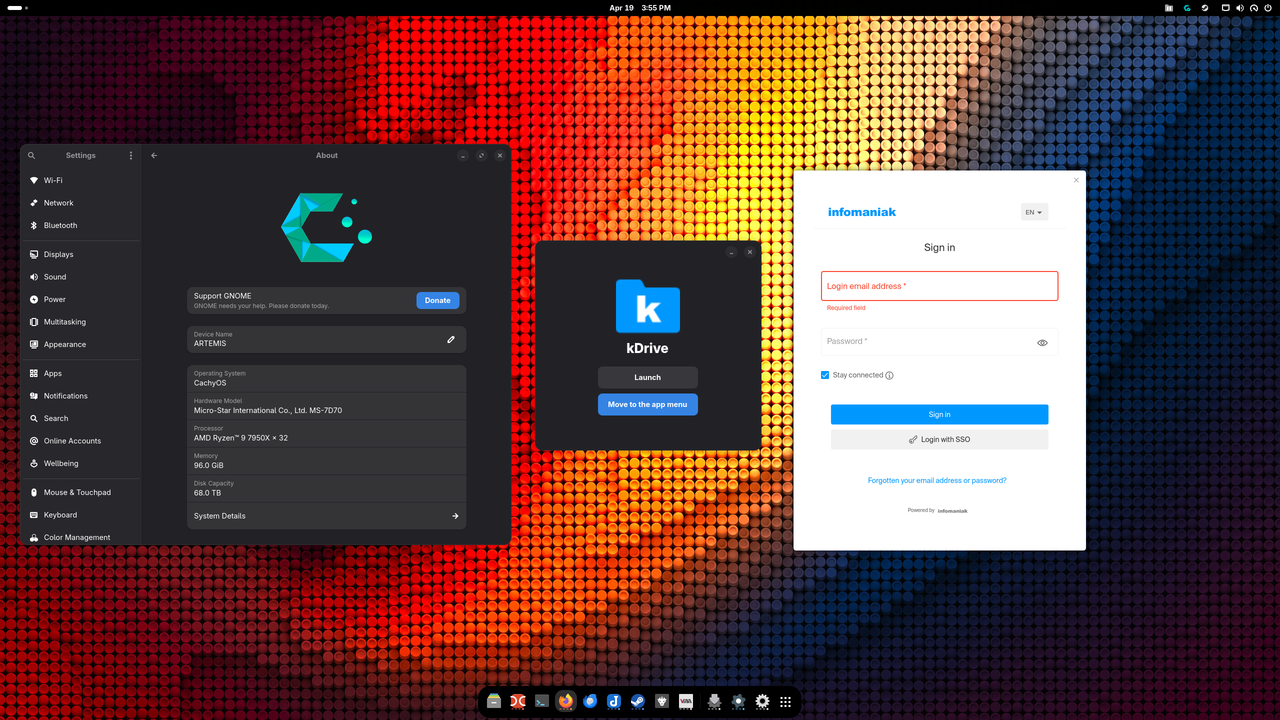Select Mouse & Touchpad settings

pos(80,493)
